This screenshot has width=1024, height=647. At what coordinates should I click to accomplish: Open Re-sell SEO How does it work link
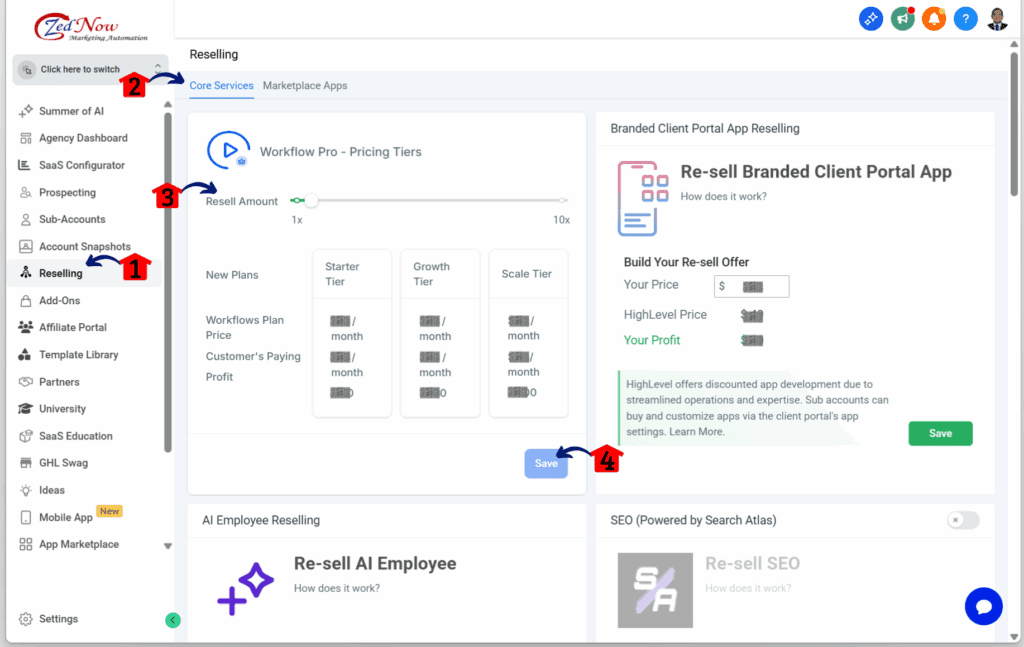pos(748,588)
